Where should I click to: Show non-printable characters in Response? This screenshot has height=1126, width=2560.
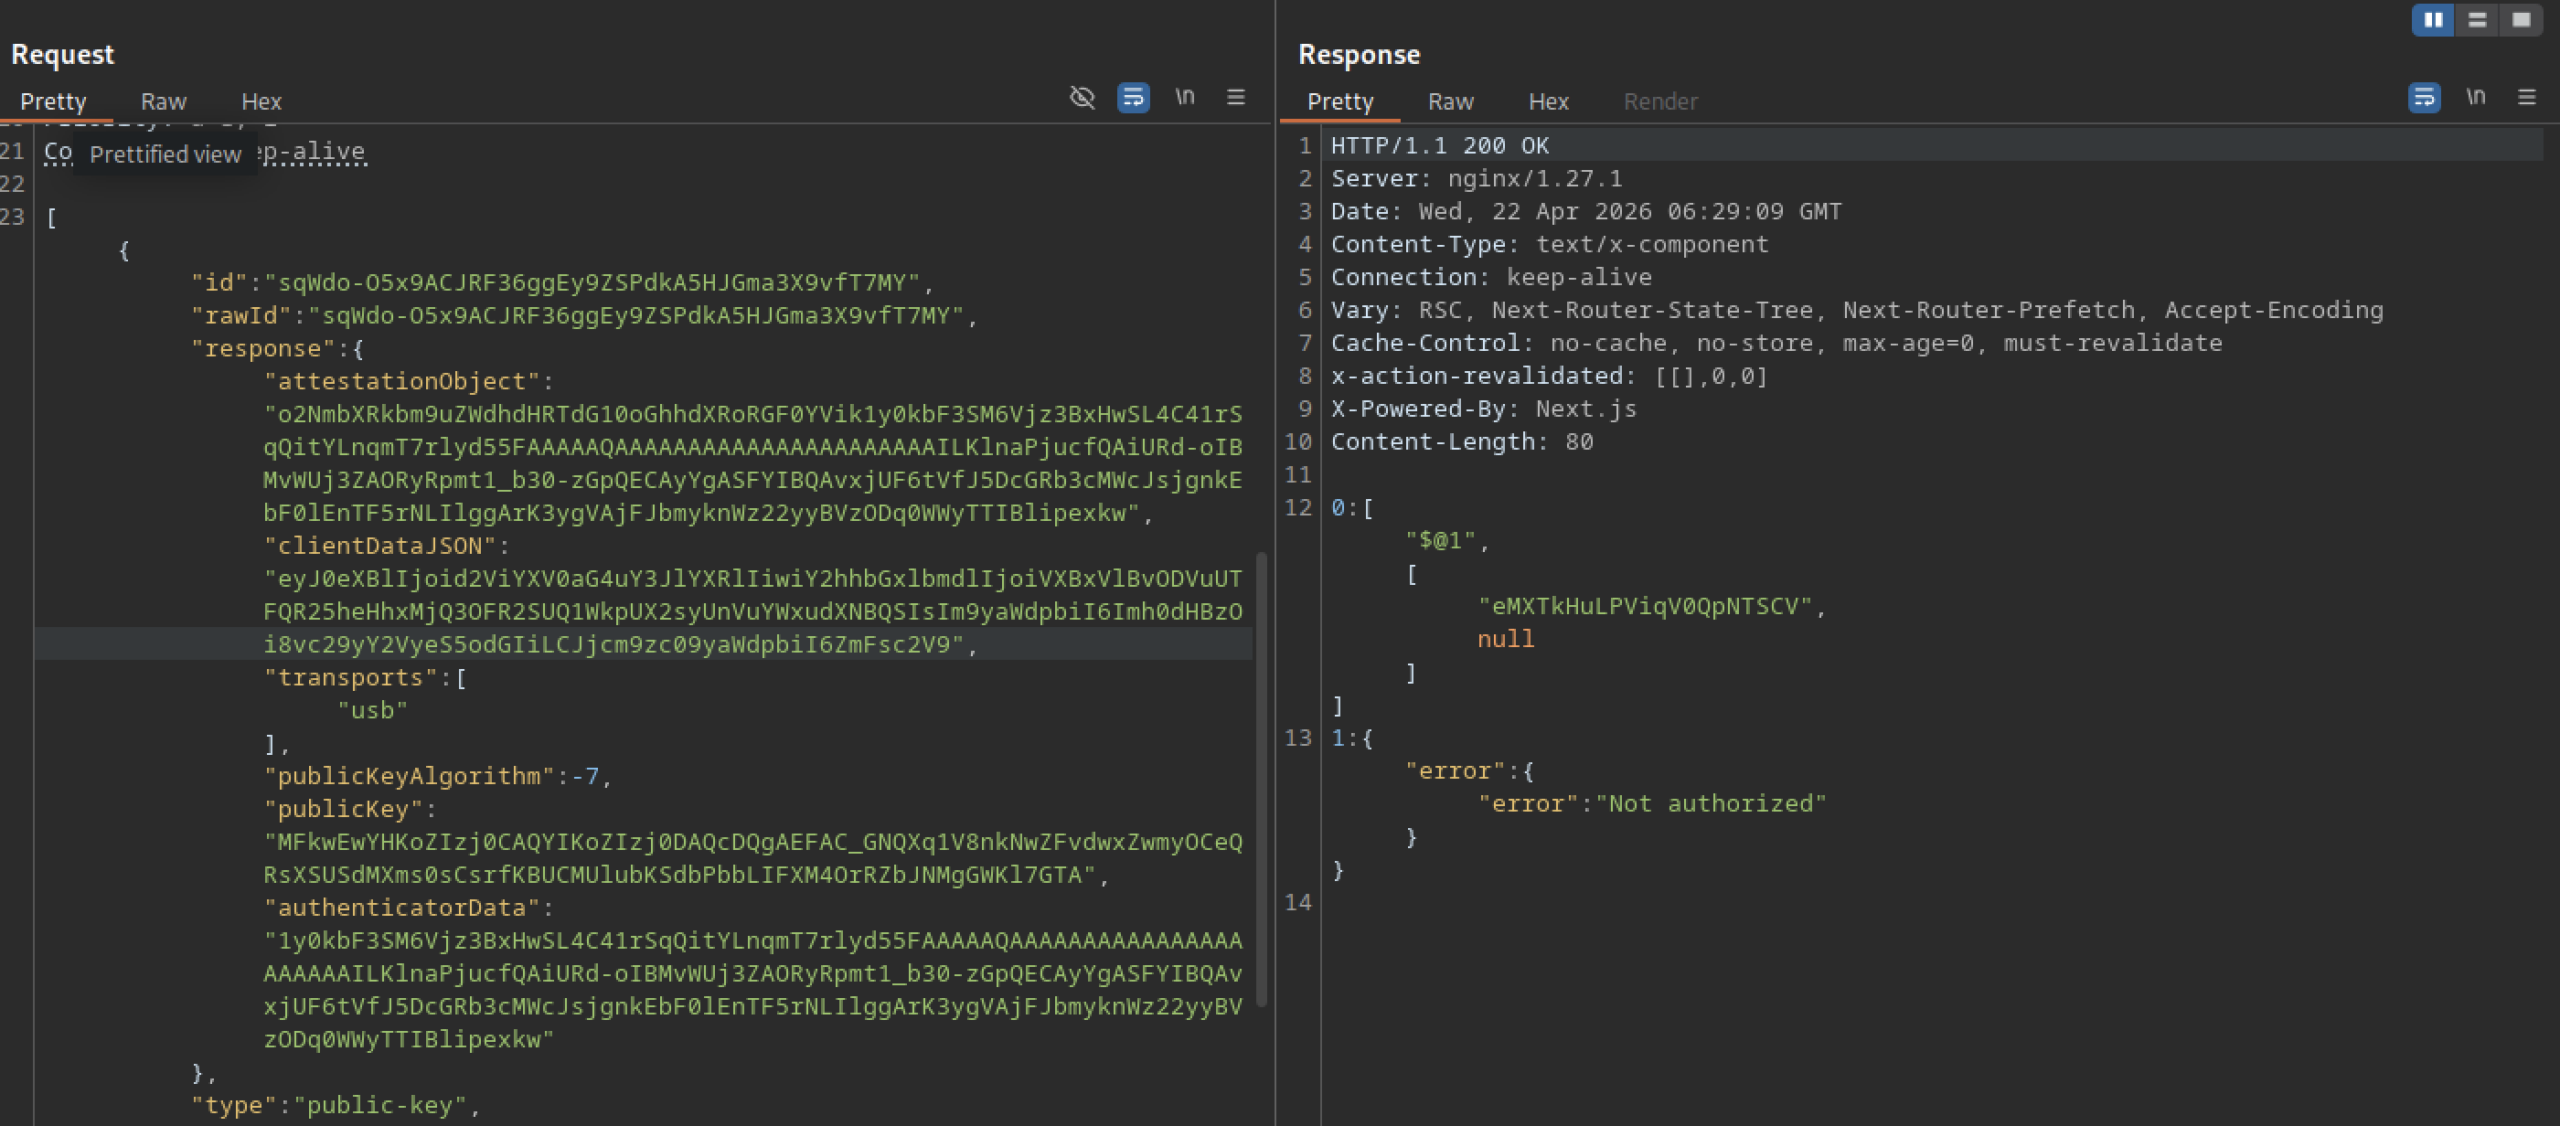(x=2475, y=97)
